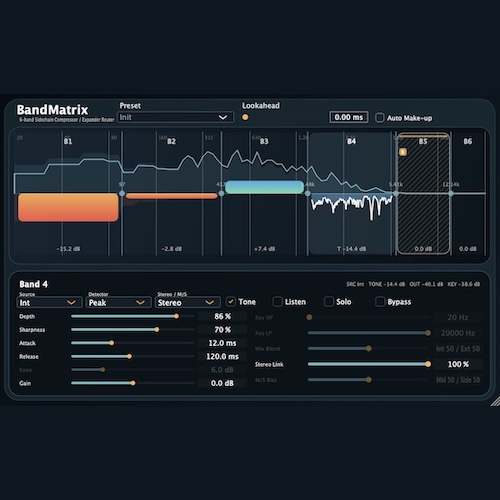Click the orange Lookahead indicator dot
The image size is (500, 500).
(245, 117)
